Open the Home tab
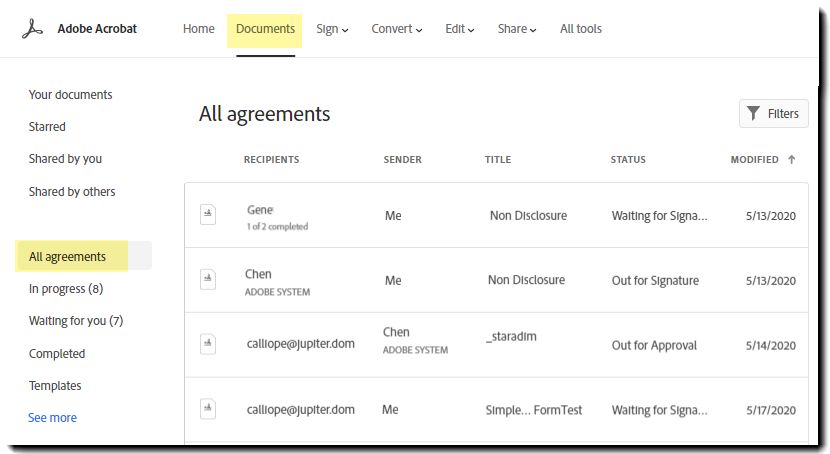 [199, 29]
